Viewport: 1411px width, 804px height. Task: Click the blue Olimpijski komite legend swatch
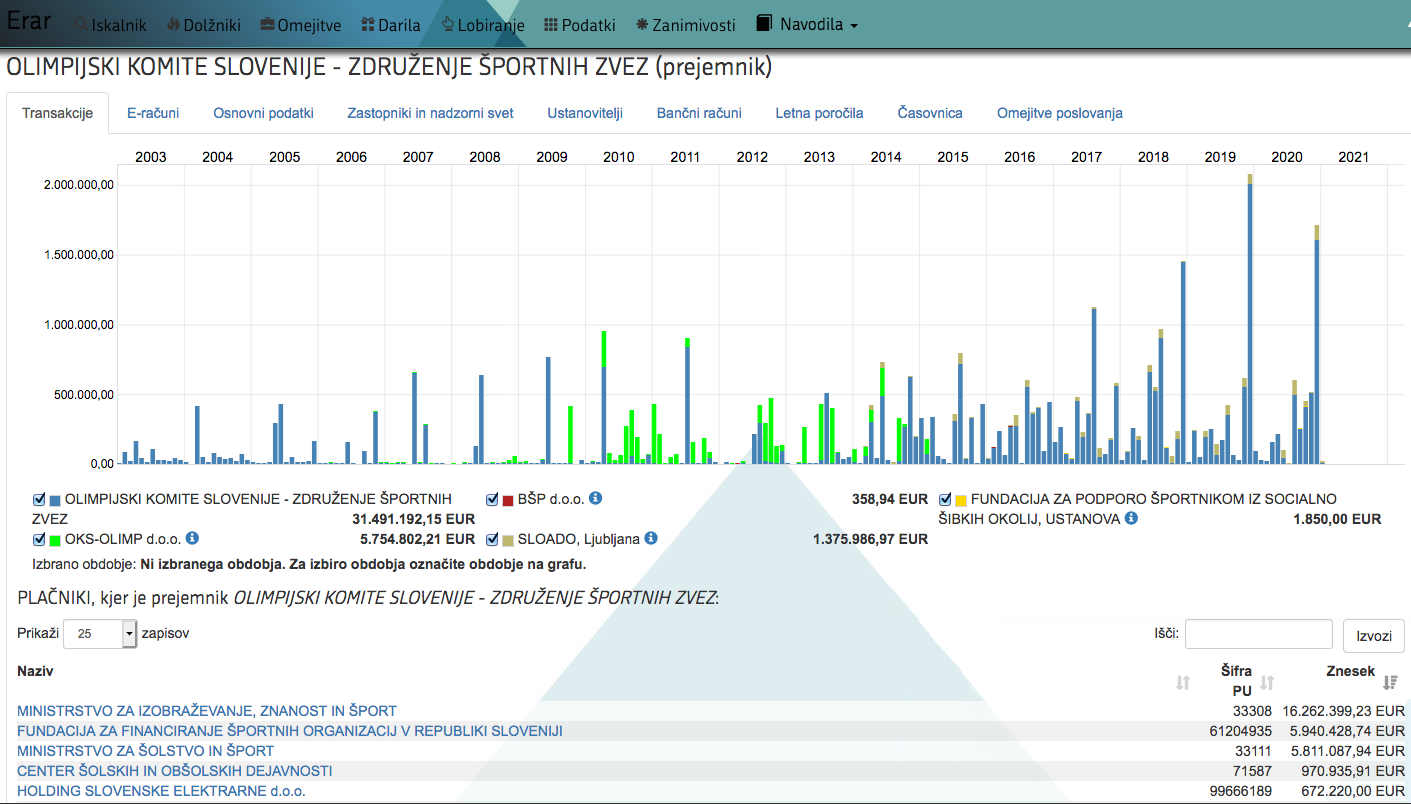tap(55, 500)
